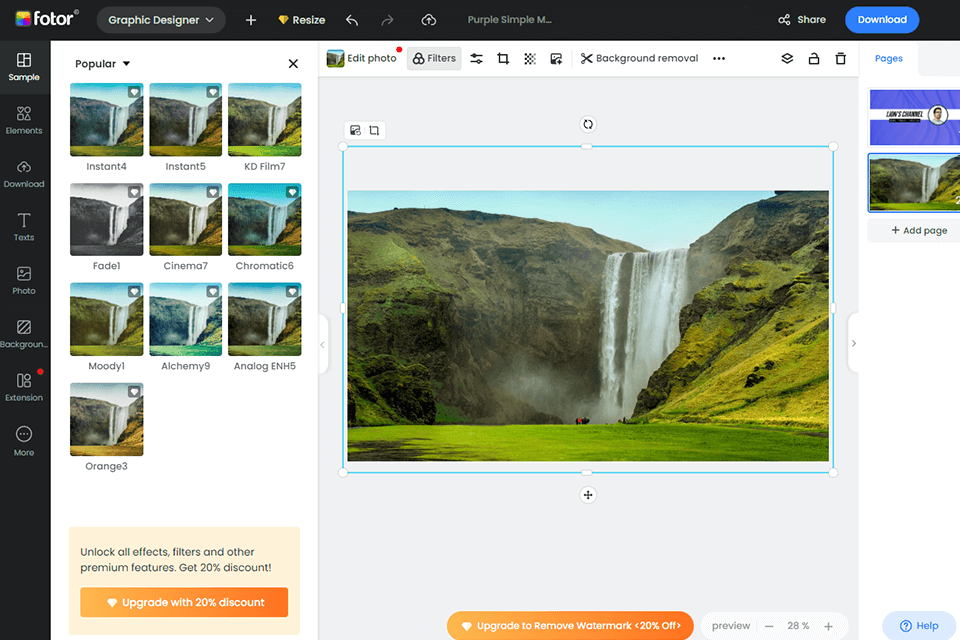Open the Texts sidebar panel
Image resolution: width=960 pixels, height=640 pixels.
pyautogui.click(x=24, y=227)
